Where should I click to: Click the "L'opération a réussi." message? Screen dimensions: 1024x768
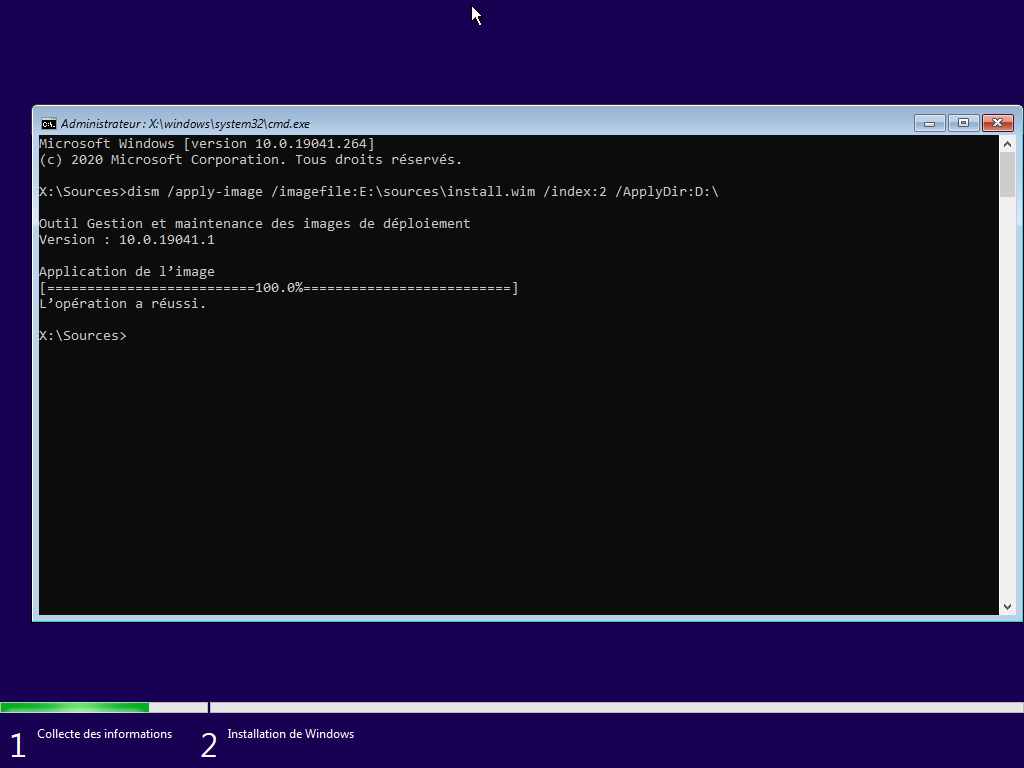click(x=123, y=304)
